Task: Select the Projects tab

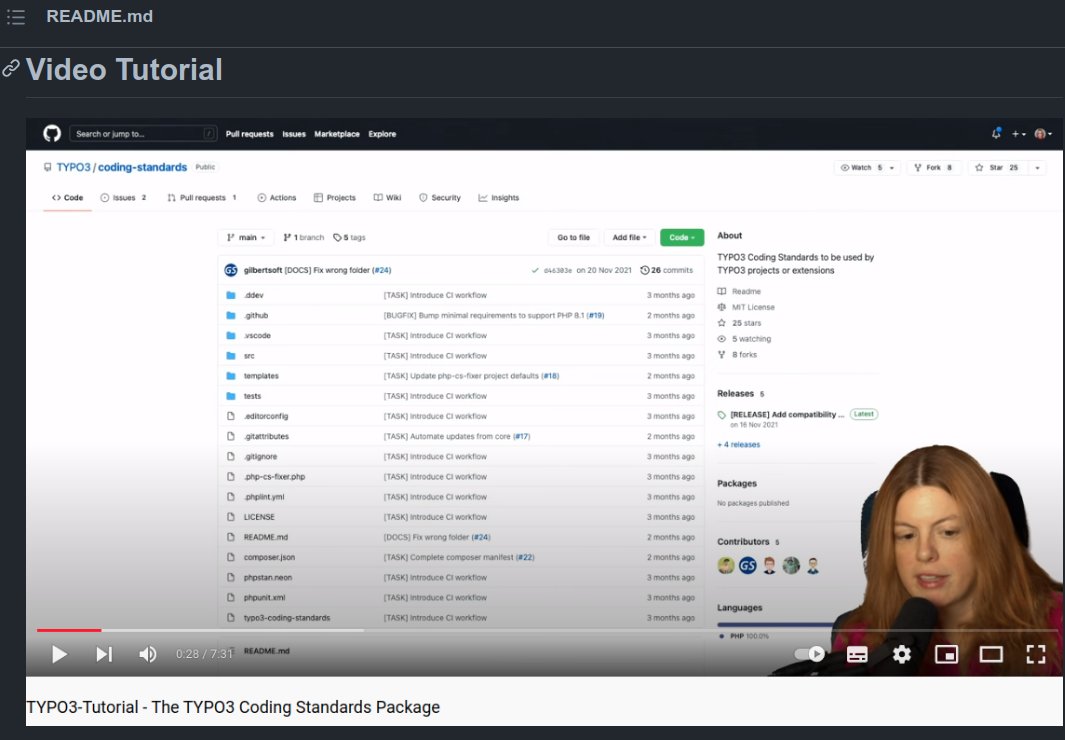Action: (x=335, y=198)
